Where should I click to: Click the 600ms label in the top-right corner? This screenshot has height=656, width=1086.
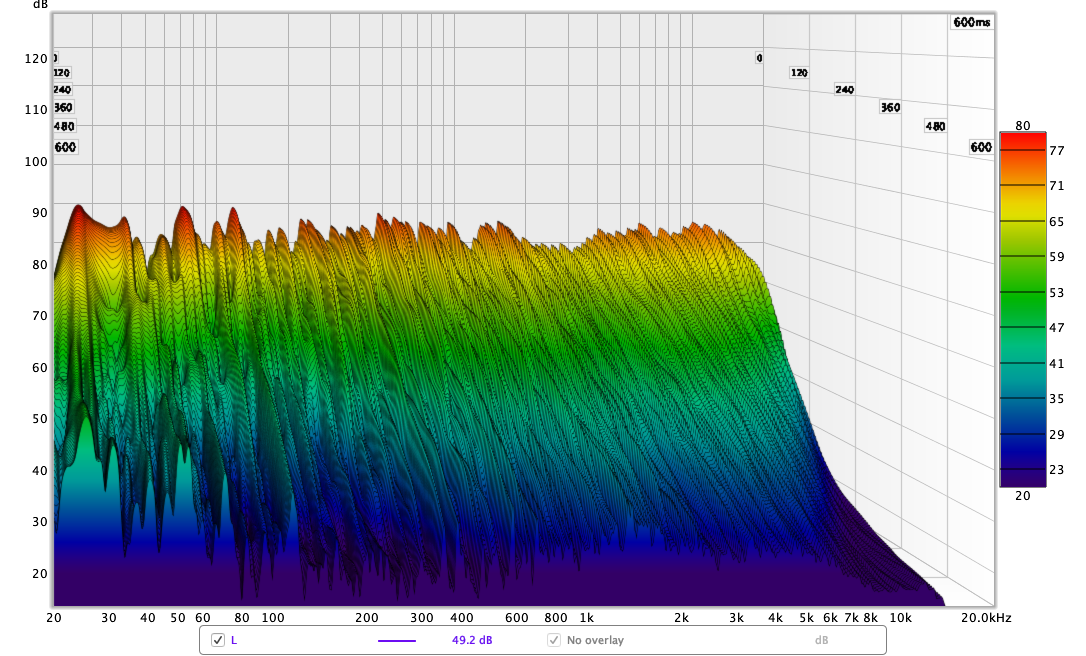[971, 22]
